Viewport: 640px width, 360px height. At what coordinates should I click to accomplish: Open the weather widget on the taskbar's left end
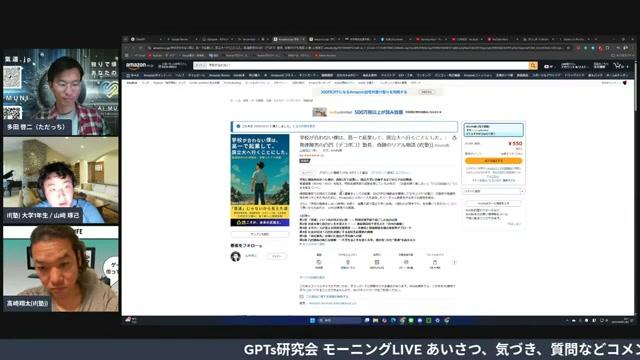pyautogui.click(x=131, y=320)
